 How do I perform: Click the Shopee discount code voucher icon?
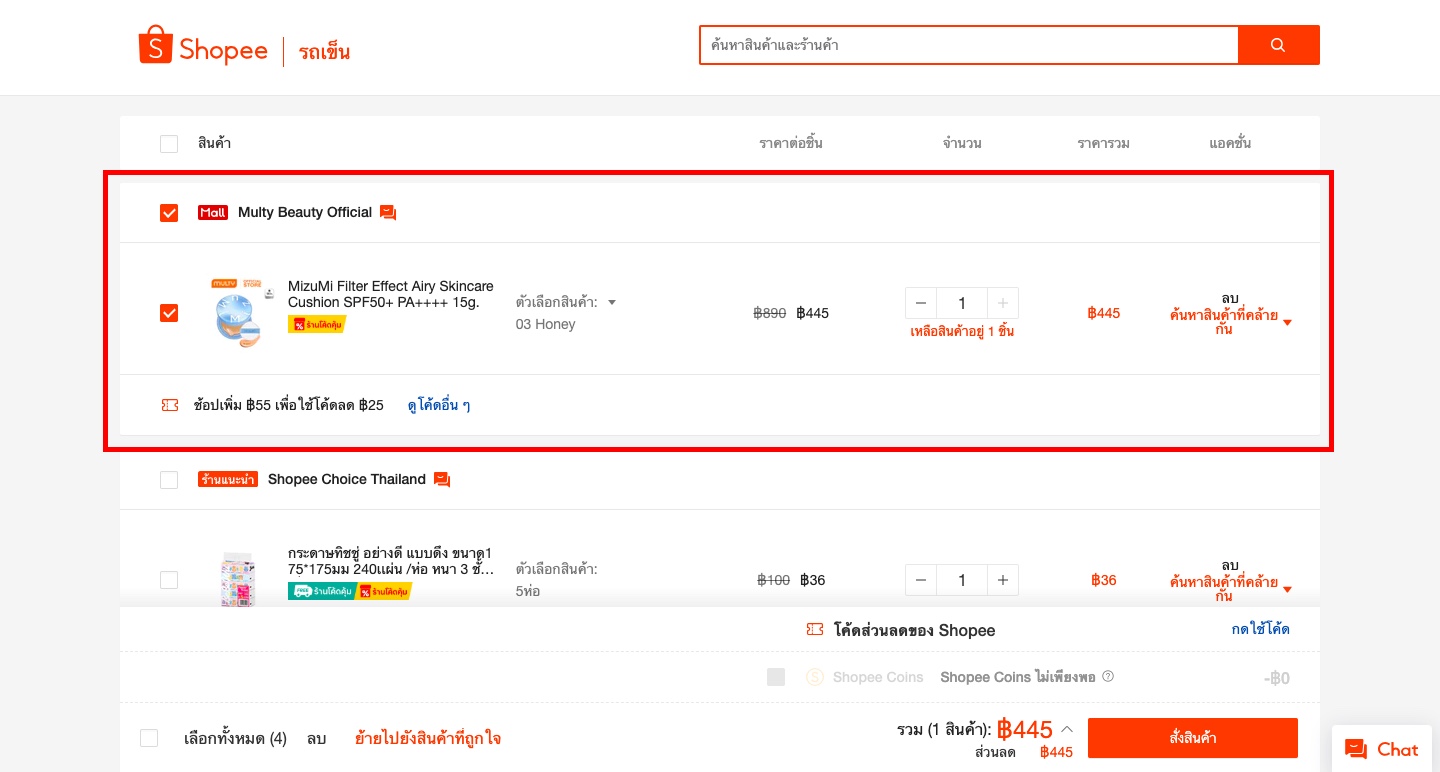(x=815, y=630)
